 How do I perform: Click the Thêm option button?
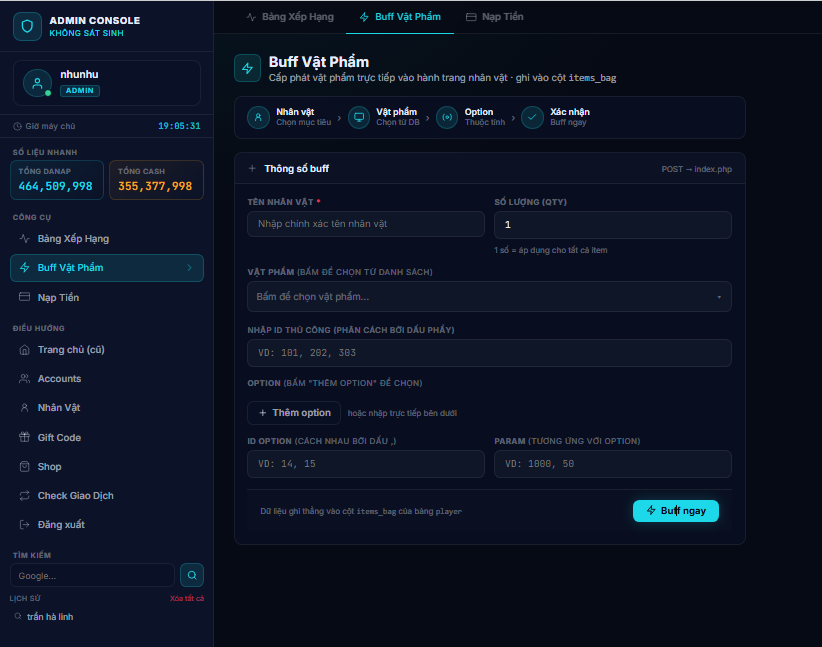[294, 413]
